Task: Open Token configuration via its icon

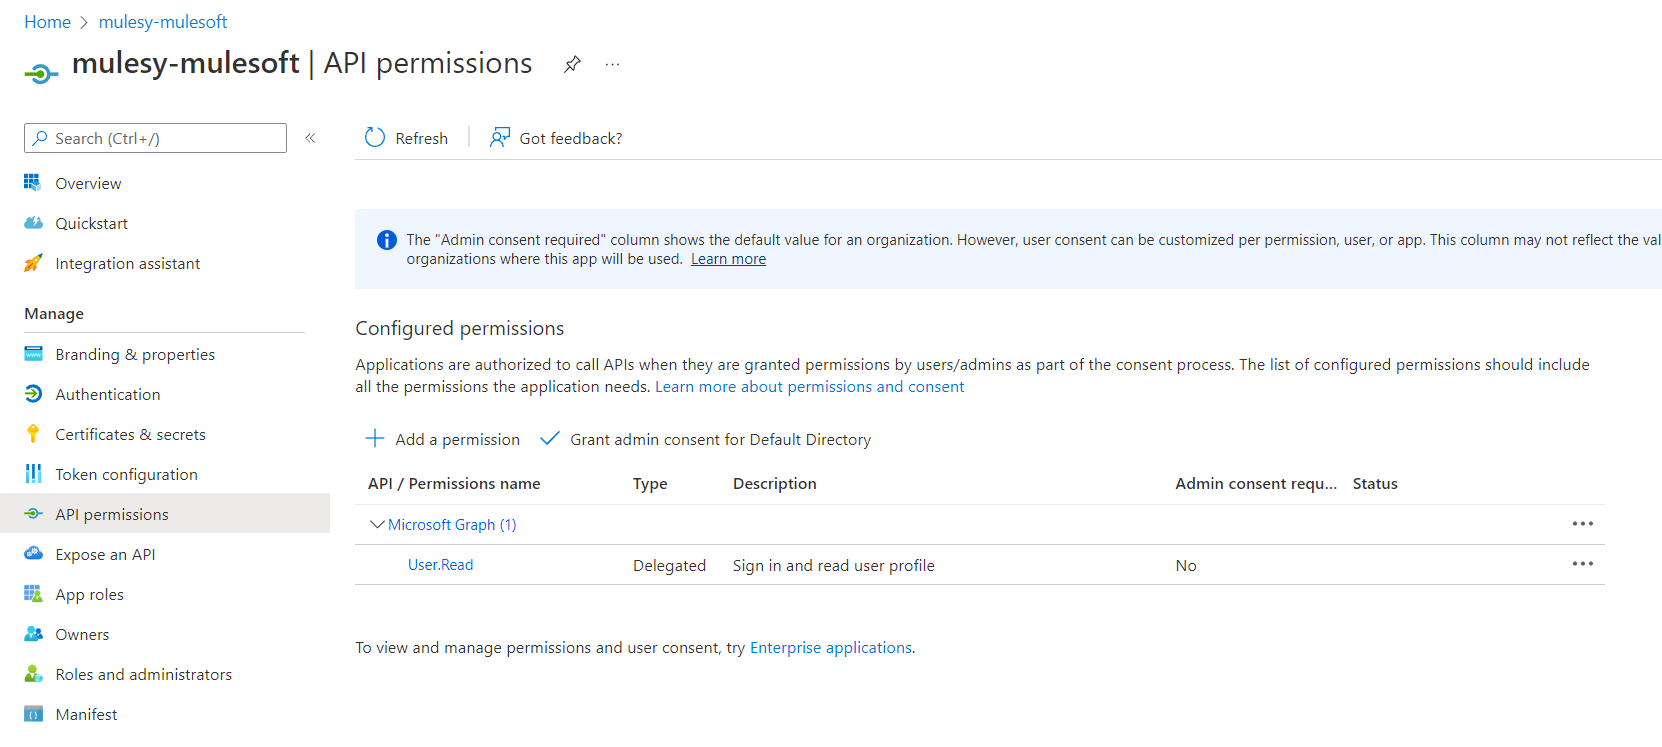Action: pos(33,474)
